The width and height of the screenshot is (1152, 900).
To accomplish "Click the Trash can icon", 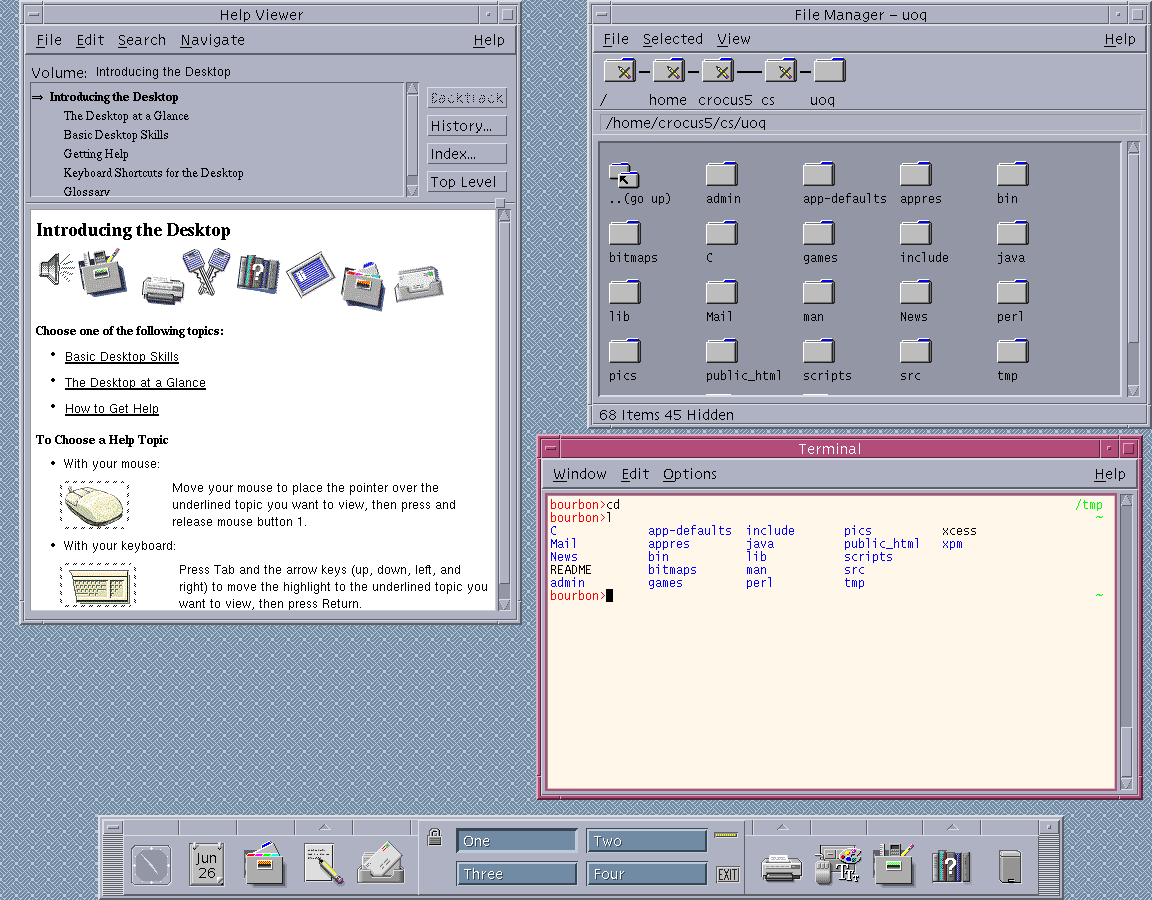I will tap(1011, 864).
